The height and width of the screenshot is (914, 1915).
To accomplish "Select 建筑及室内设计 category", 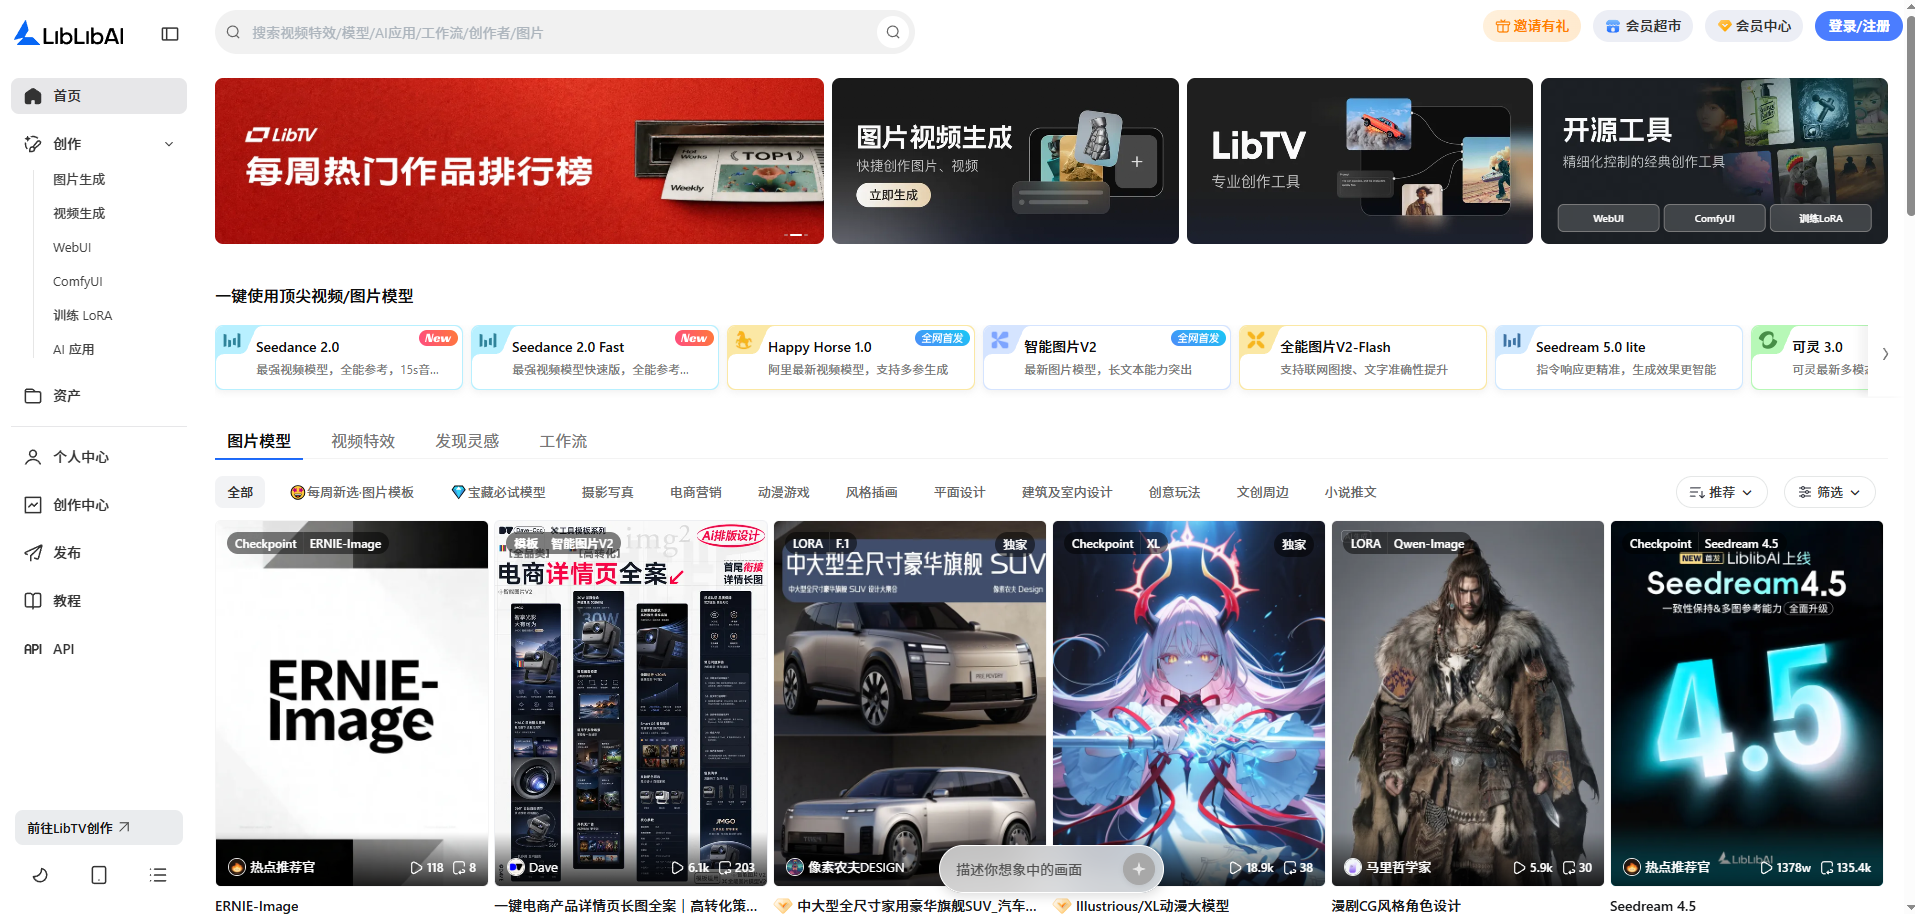I will tap(1066, 492).
